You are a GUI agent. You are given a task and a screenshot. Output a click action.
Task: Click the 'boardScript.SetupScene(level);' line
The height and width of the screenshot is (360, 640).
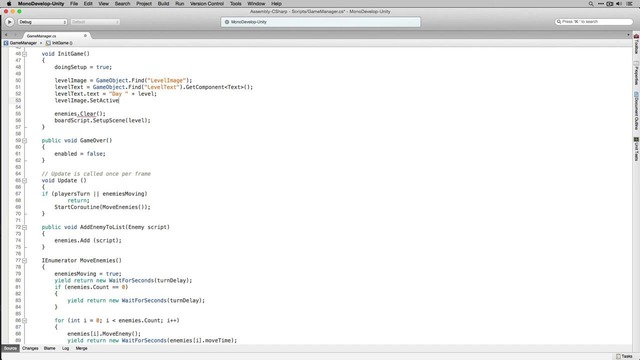(102, 120)
